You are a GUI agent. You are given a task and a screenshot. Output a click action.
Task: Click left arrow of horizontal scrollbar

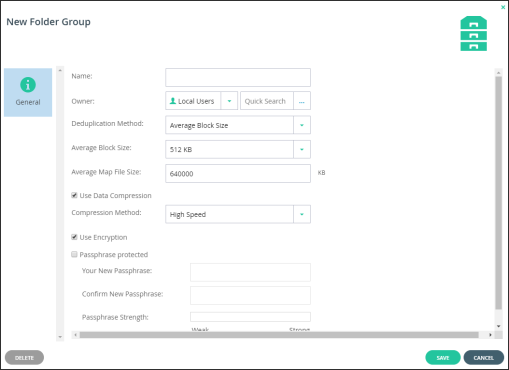point(76,335)
